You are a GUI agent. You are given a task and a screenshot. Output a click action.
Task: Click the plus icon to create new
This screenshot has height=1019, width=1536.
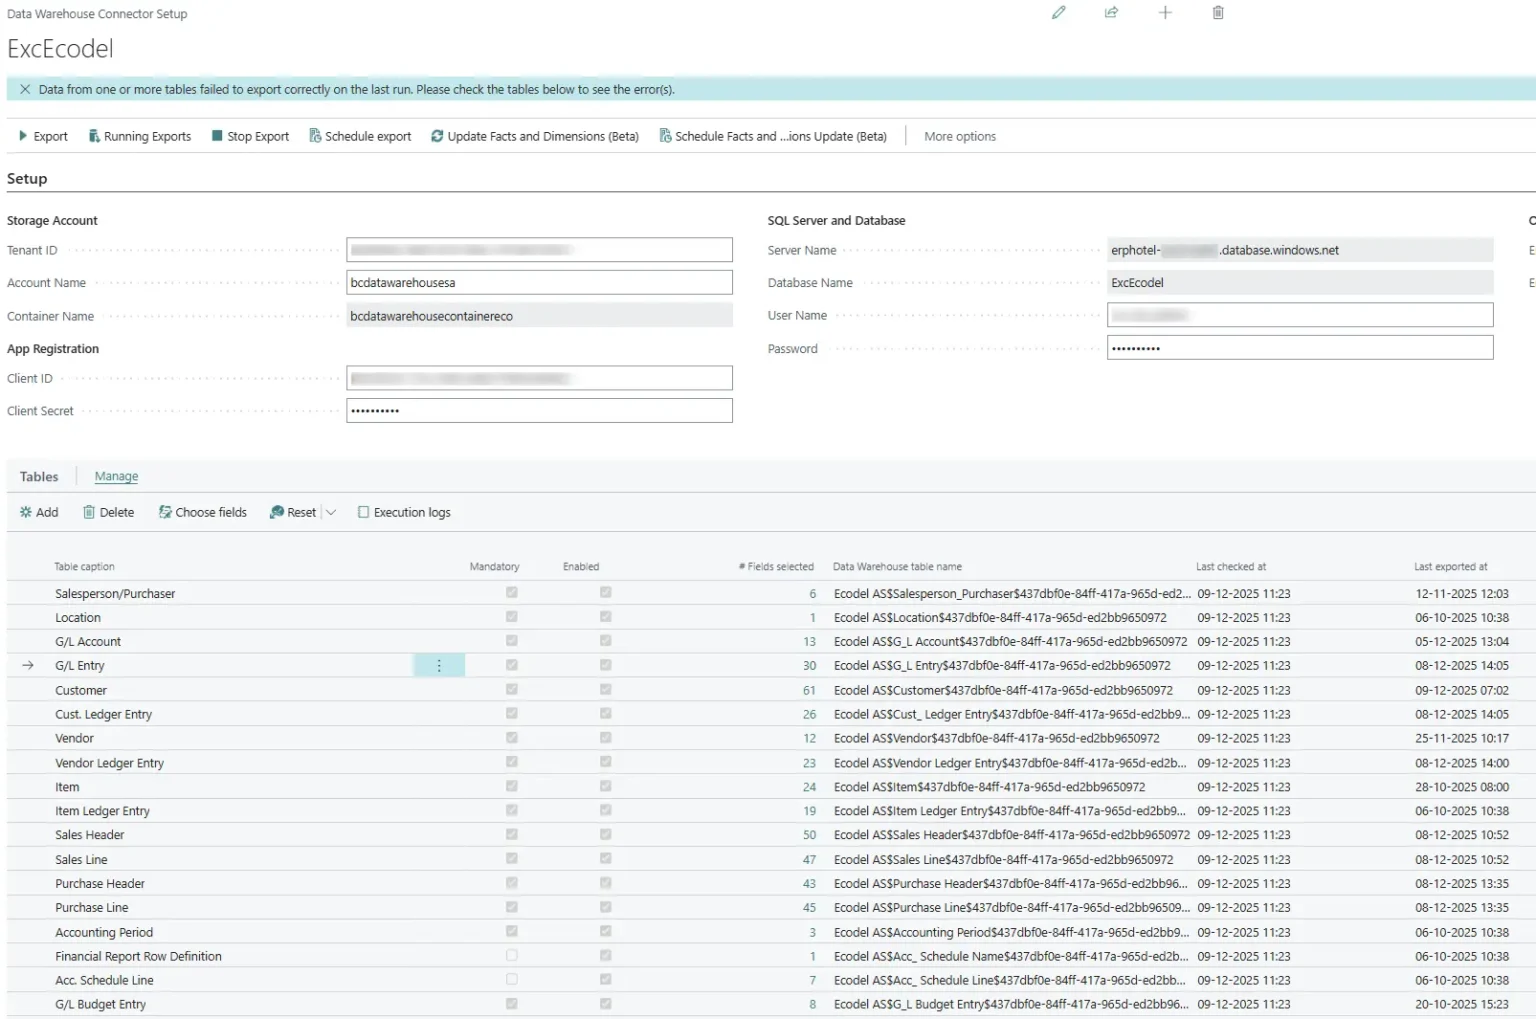click(1165, 13)
